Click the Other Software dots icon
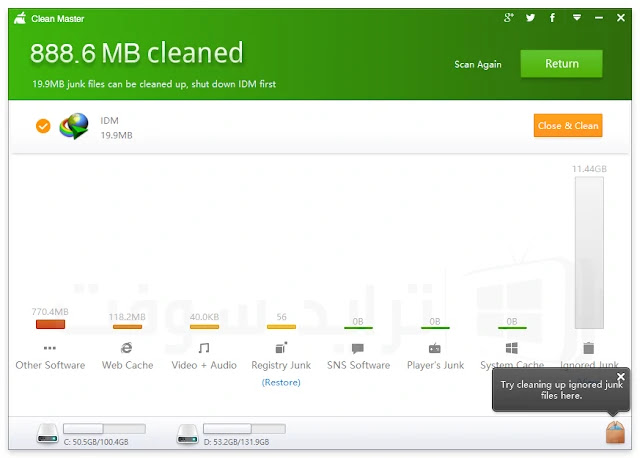Image resolution: width=640 pixels, height=458 pixels. click(50, 348)
